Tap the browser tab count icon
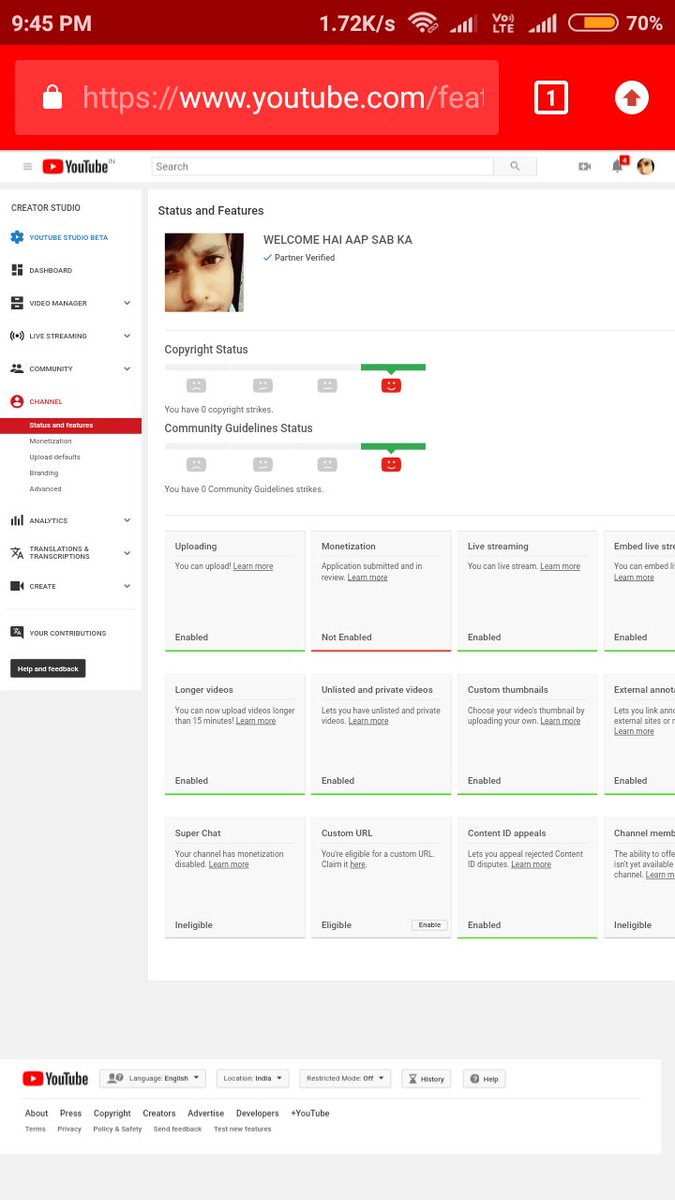 coord(551,98)
